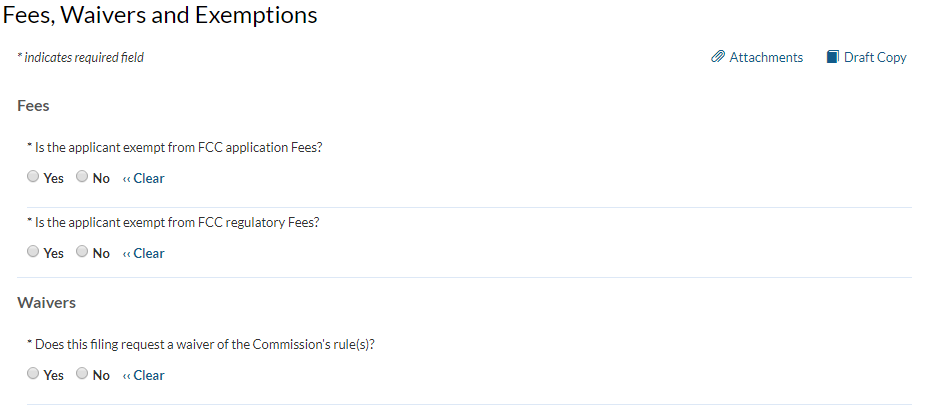Screen dimensions: 927x412
Task: Clear the application fees exemption answer
Action: (x=144, y=179)
